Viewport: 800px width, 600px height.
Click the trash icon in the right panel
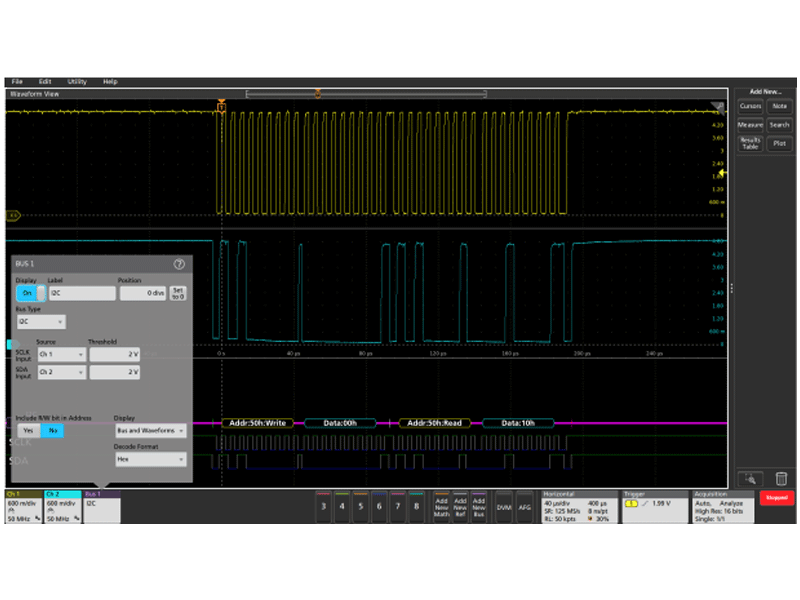[780, 478]
